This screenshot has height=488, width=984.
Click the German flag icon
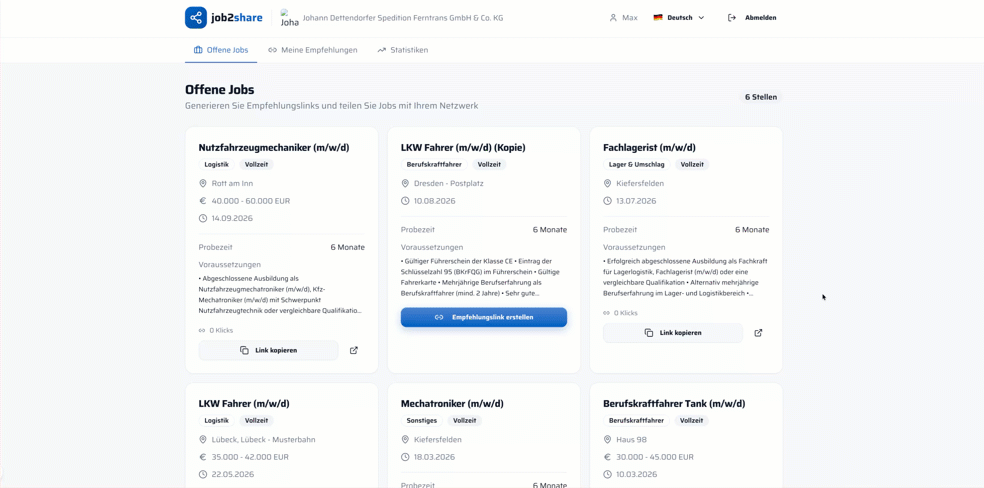pos(658,18)
